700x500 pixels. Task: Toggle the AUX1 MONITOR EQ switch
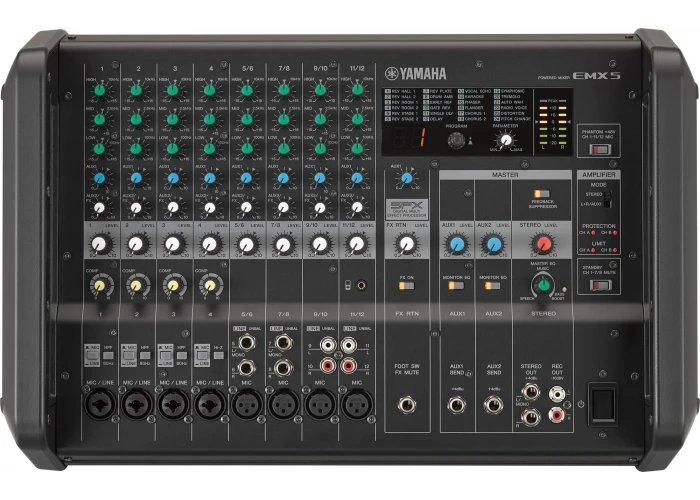click(456, 285)
